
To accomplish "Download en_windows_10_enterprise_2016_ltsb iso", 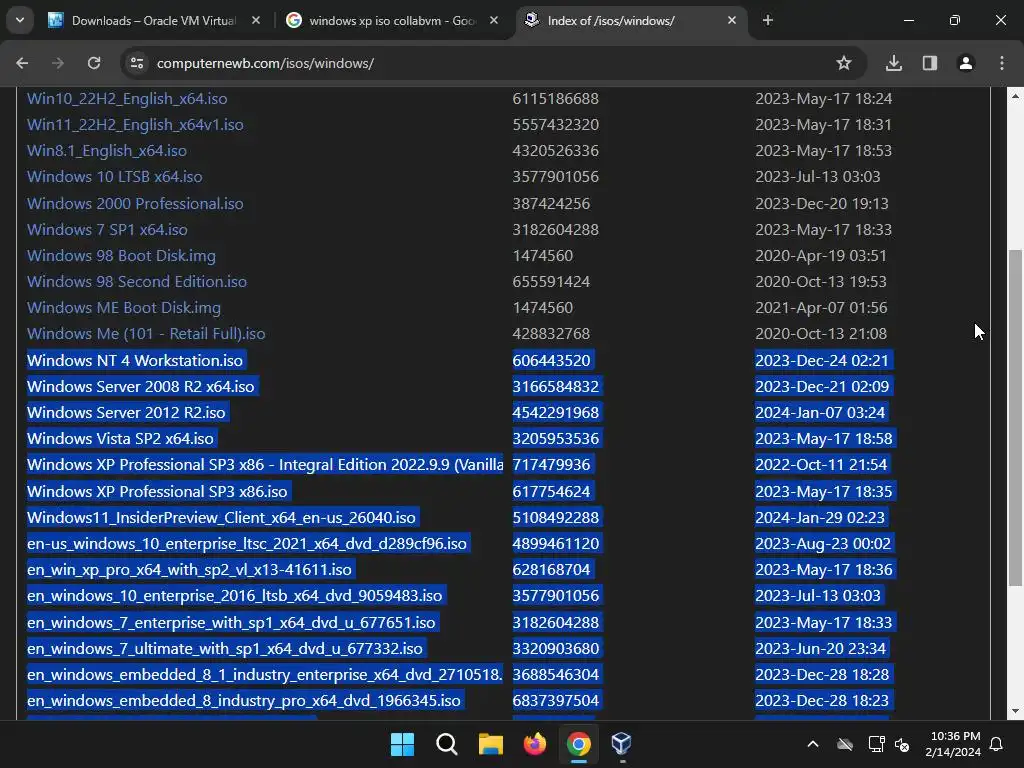I will pos(235,596).
